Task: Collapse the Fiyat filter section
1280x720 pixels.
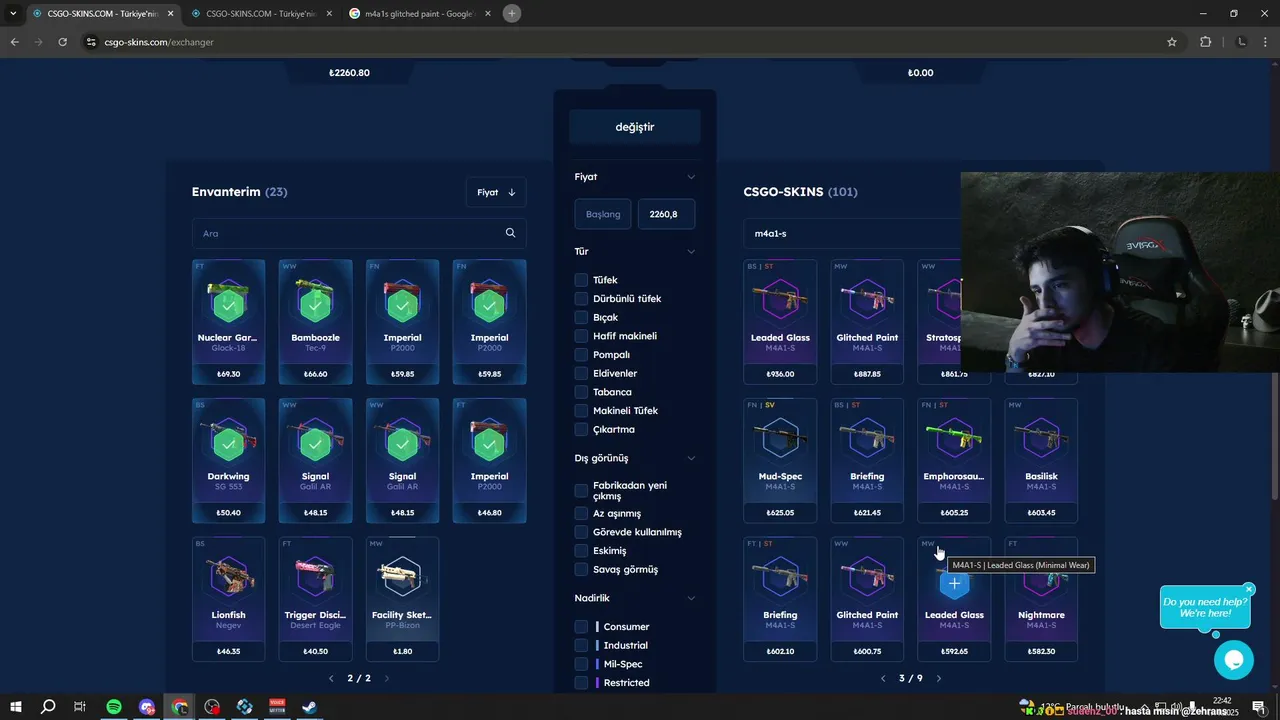Action: tap(690, 177)
